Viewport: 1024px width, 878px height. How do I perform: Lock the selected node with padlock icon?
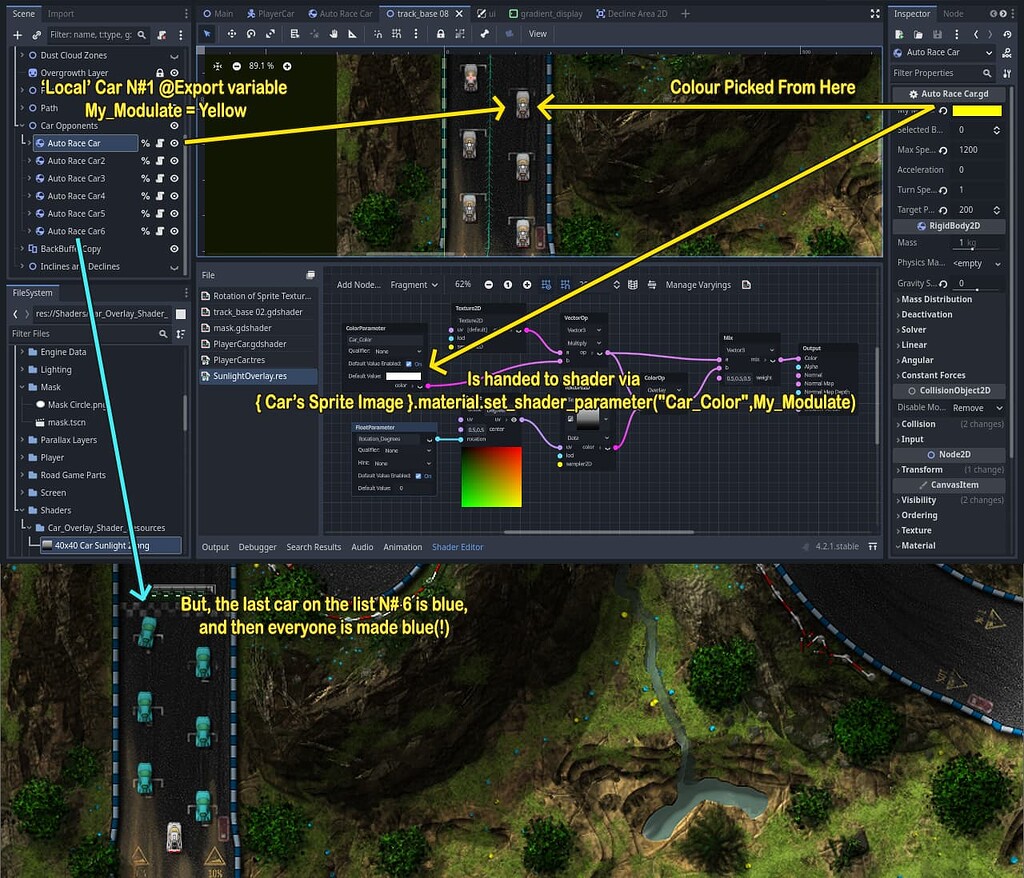[440, 33]
